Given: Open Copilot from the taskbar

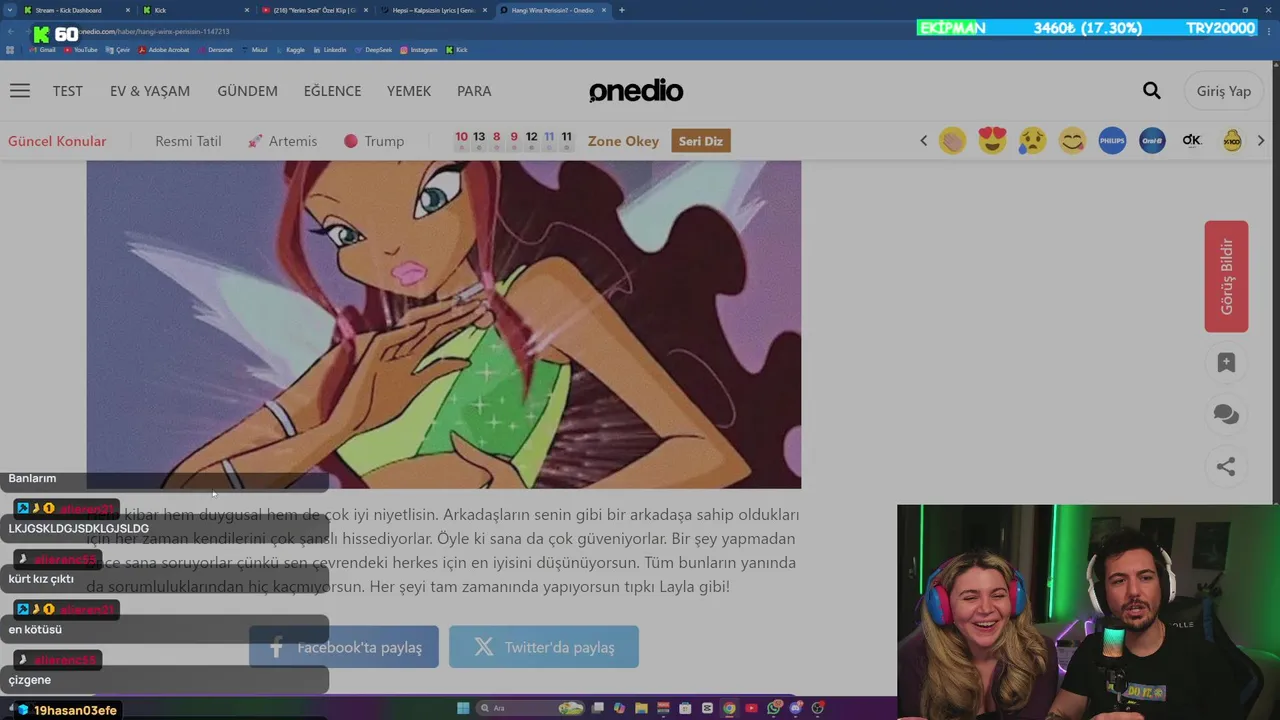Looking at the screenshot, I should pyautogui.click(x=619, y=708).
